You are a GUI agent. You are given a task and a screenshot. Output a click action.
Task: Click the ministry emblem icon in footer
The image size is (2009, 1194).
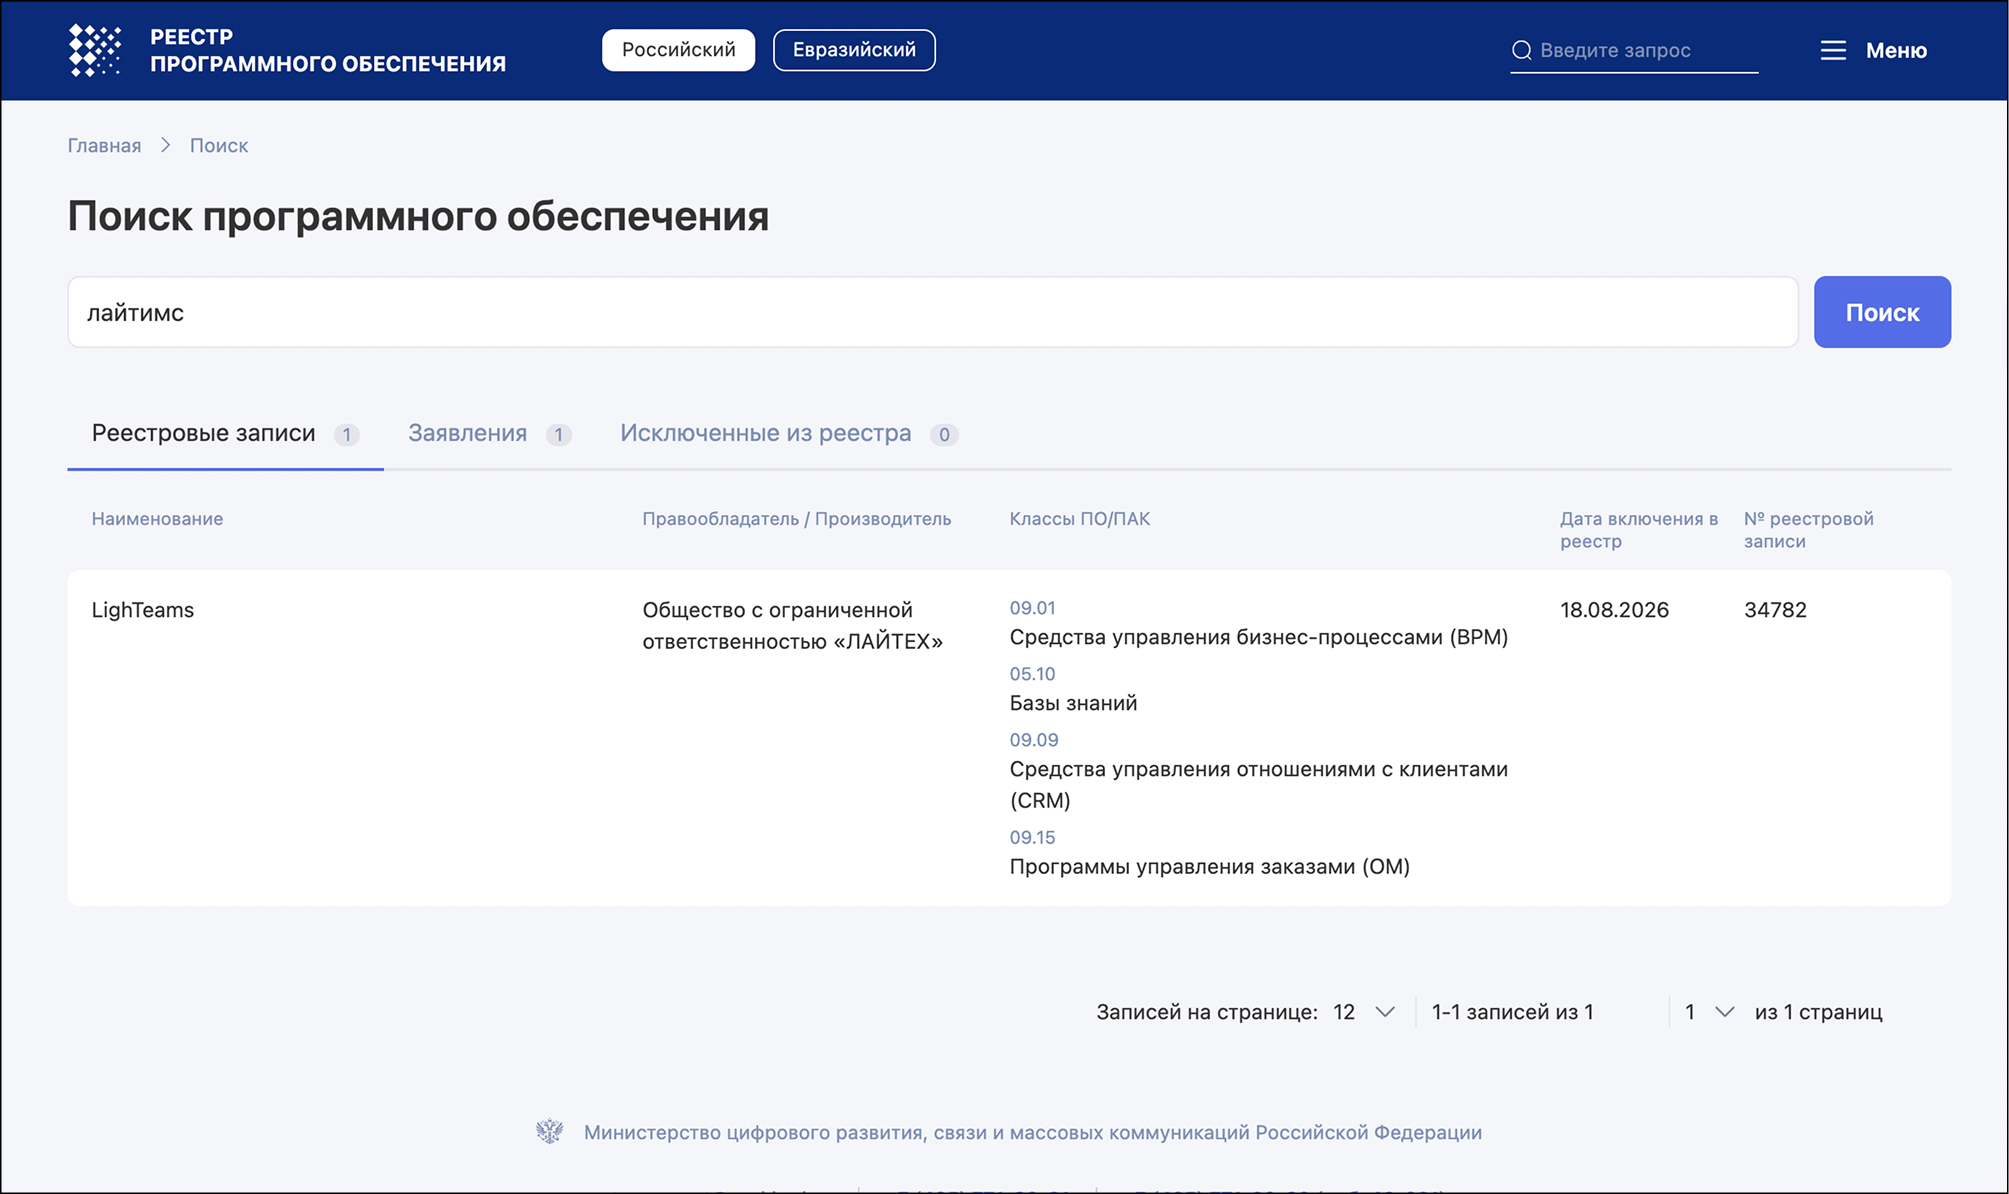(549, 1132)
